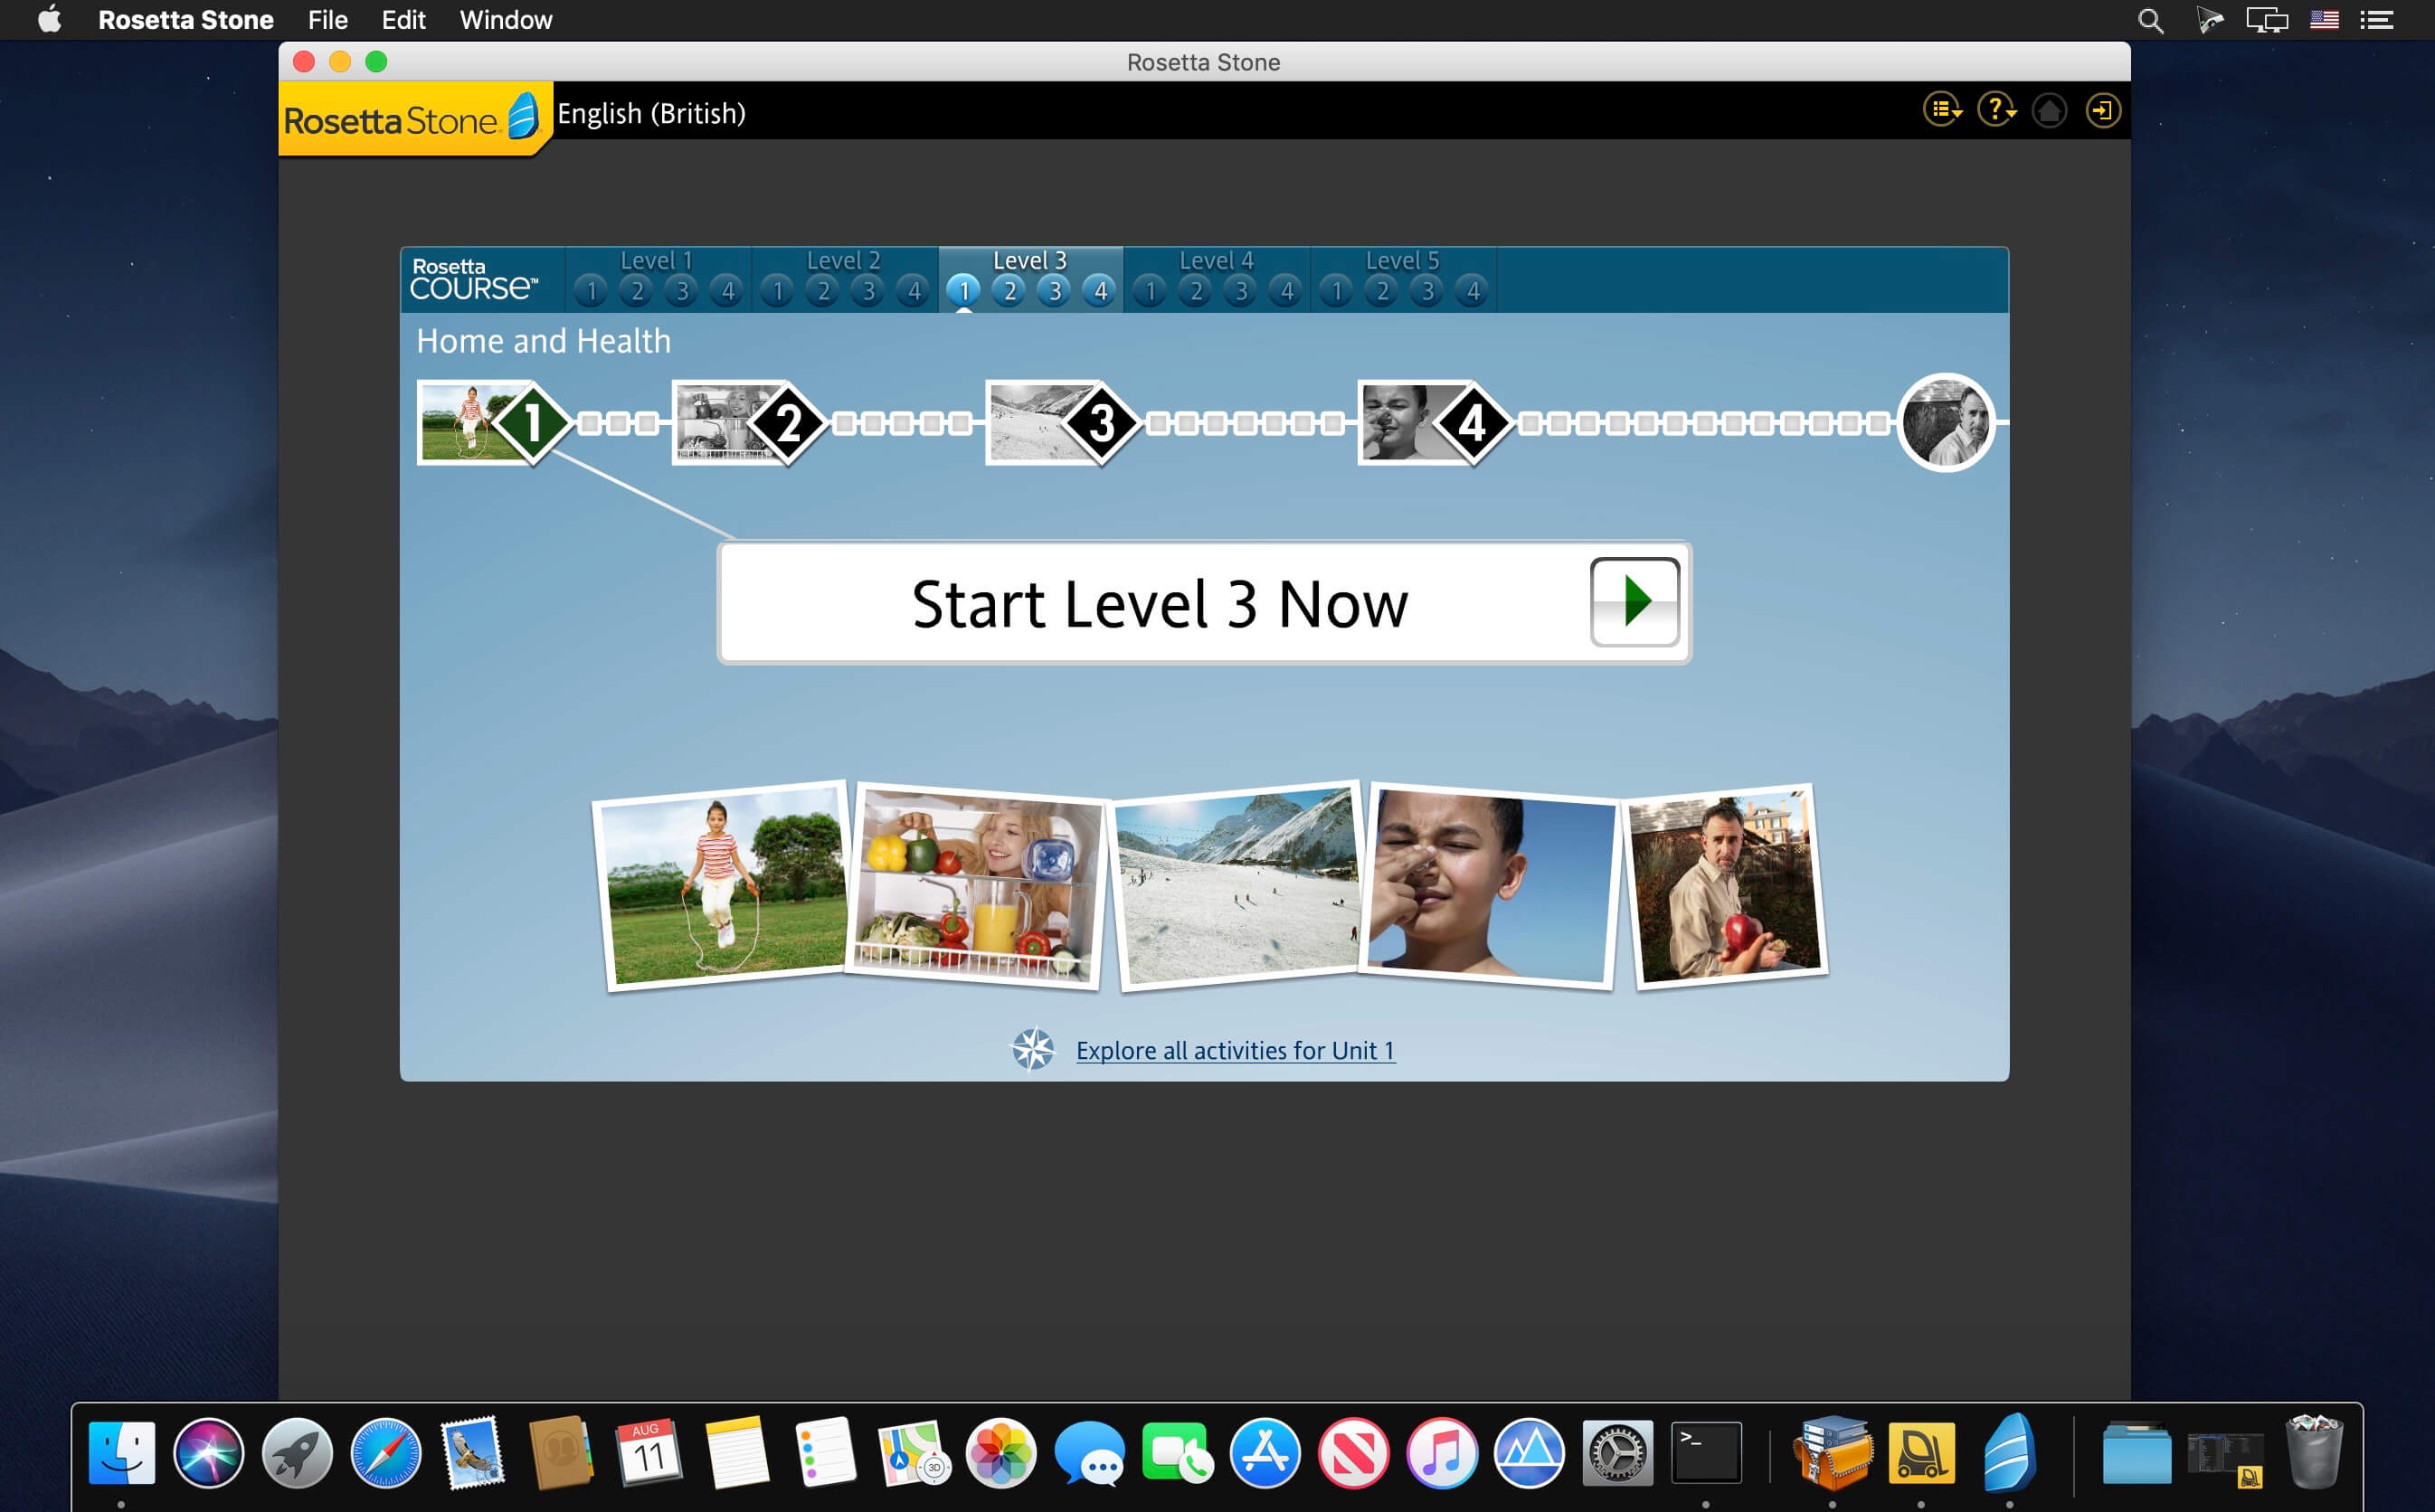Select unit 4 under Level 3
The image size is (2435, 1512).
[x=1101, y=291]
